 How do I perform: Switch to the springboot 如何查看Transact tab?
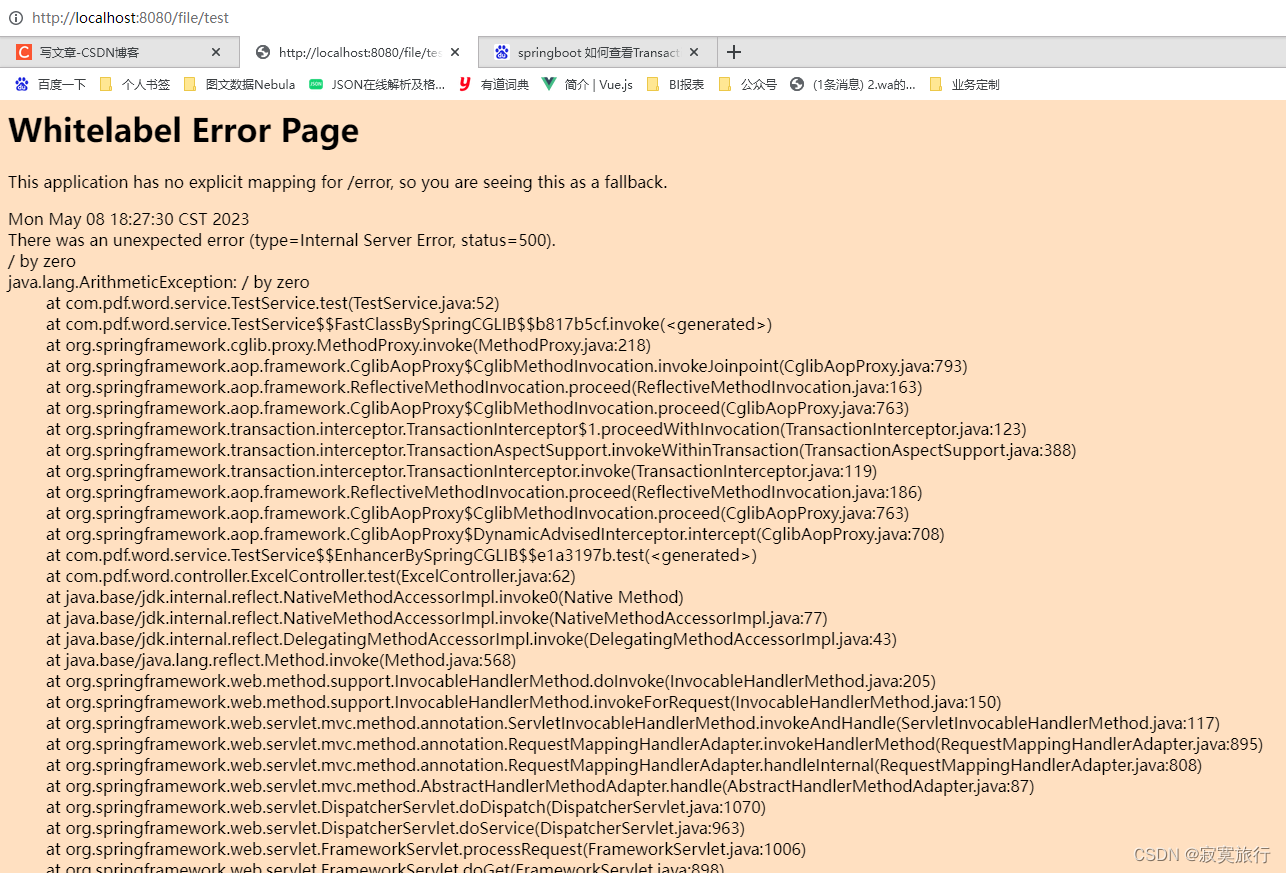(x=598, y=52)
